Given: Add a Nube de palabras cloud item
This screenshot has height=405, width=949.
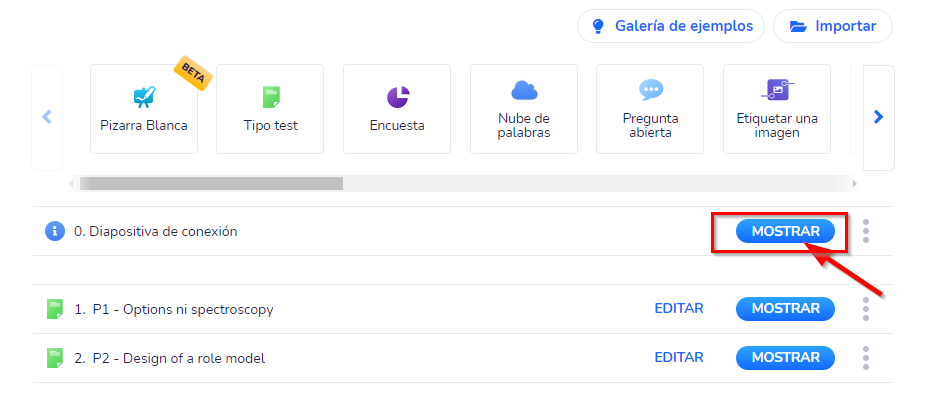Looking at the screenshot, I should 524,109.
